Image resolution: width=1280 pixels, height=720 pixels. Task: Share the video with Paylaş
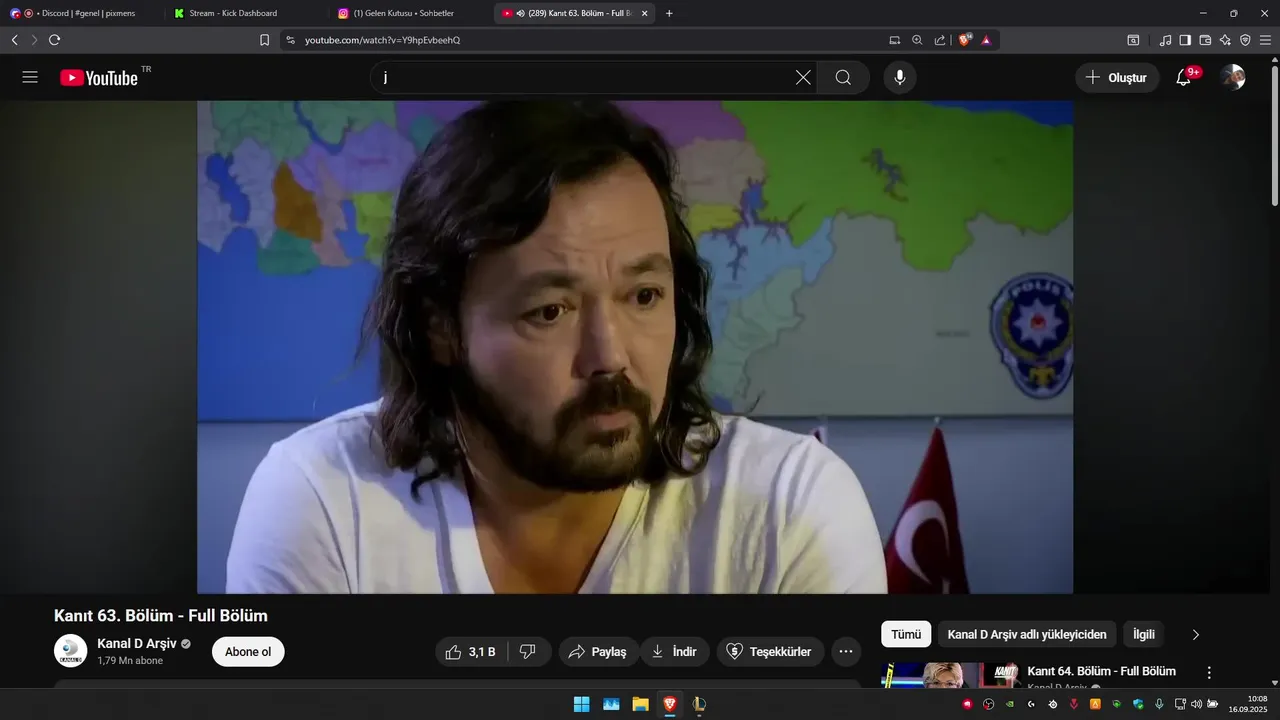[x=598, y=652]
